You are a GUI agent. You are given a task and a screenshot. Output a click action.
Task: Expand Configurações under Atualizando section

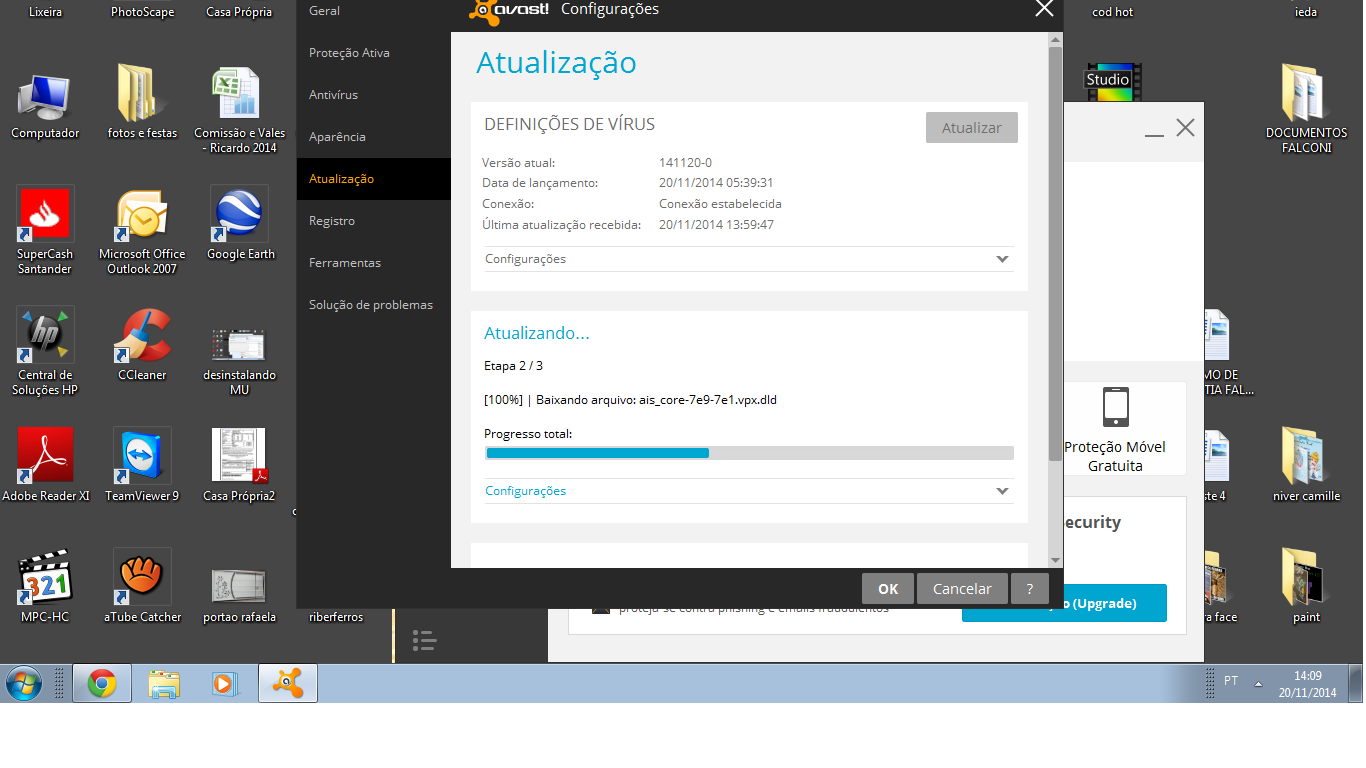point(1002,491)
